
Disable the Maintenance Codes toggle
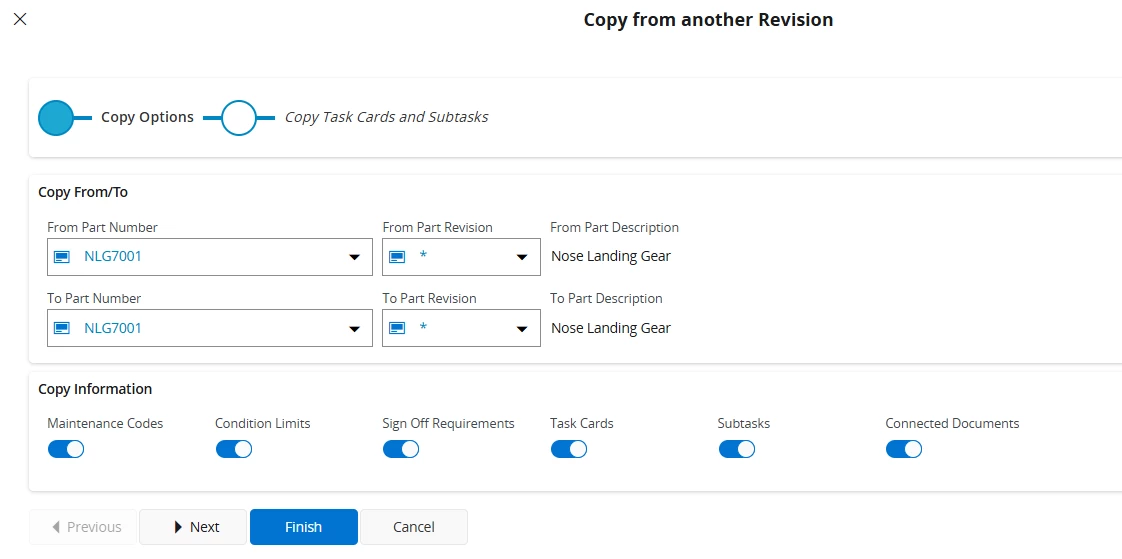pyautogui.click(x=66, y=449)
